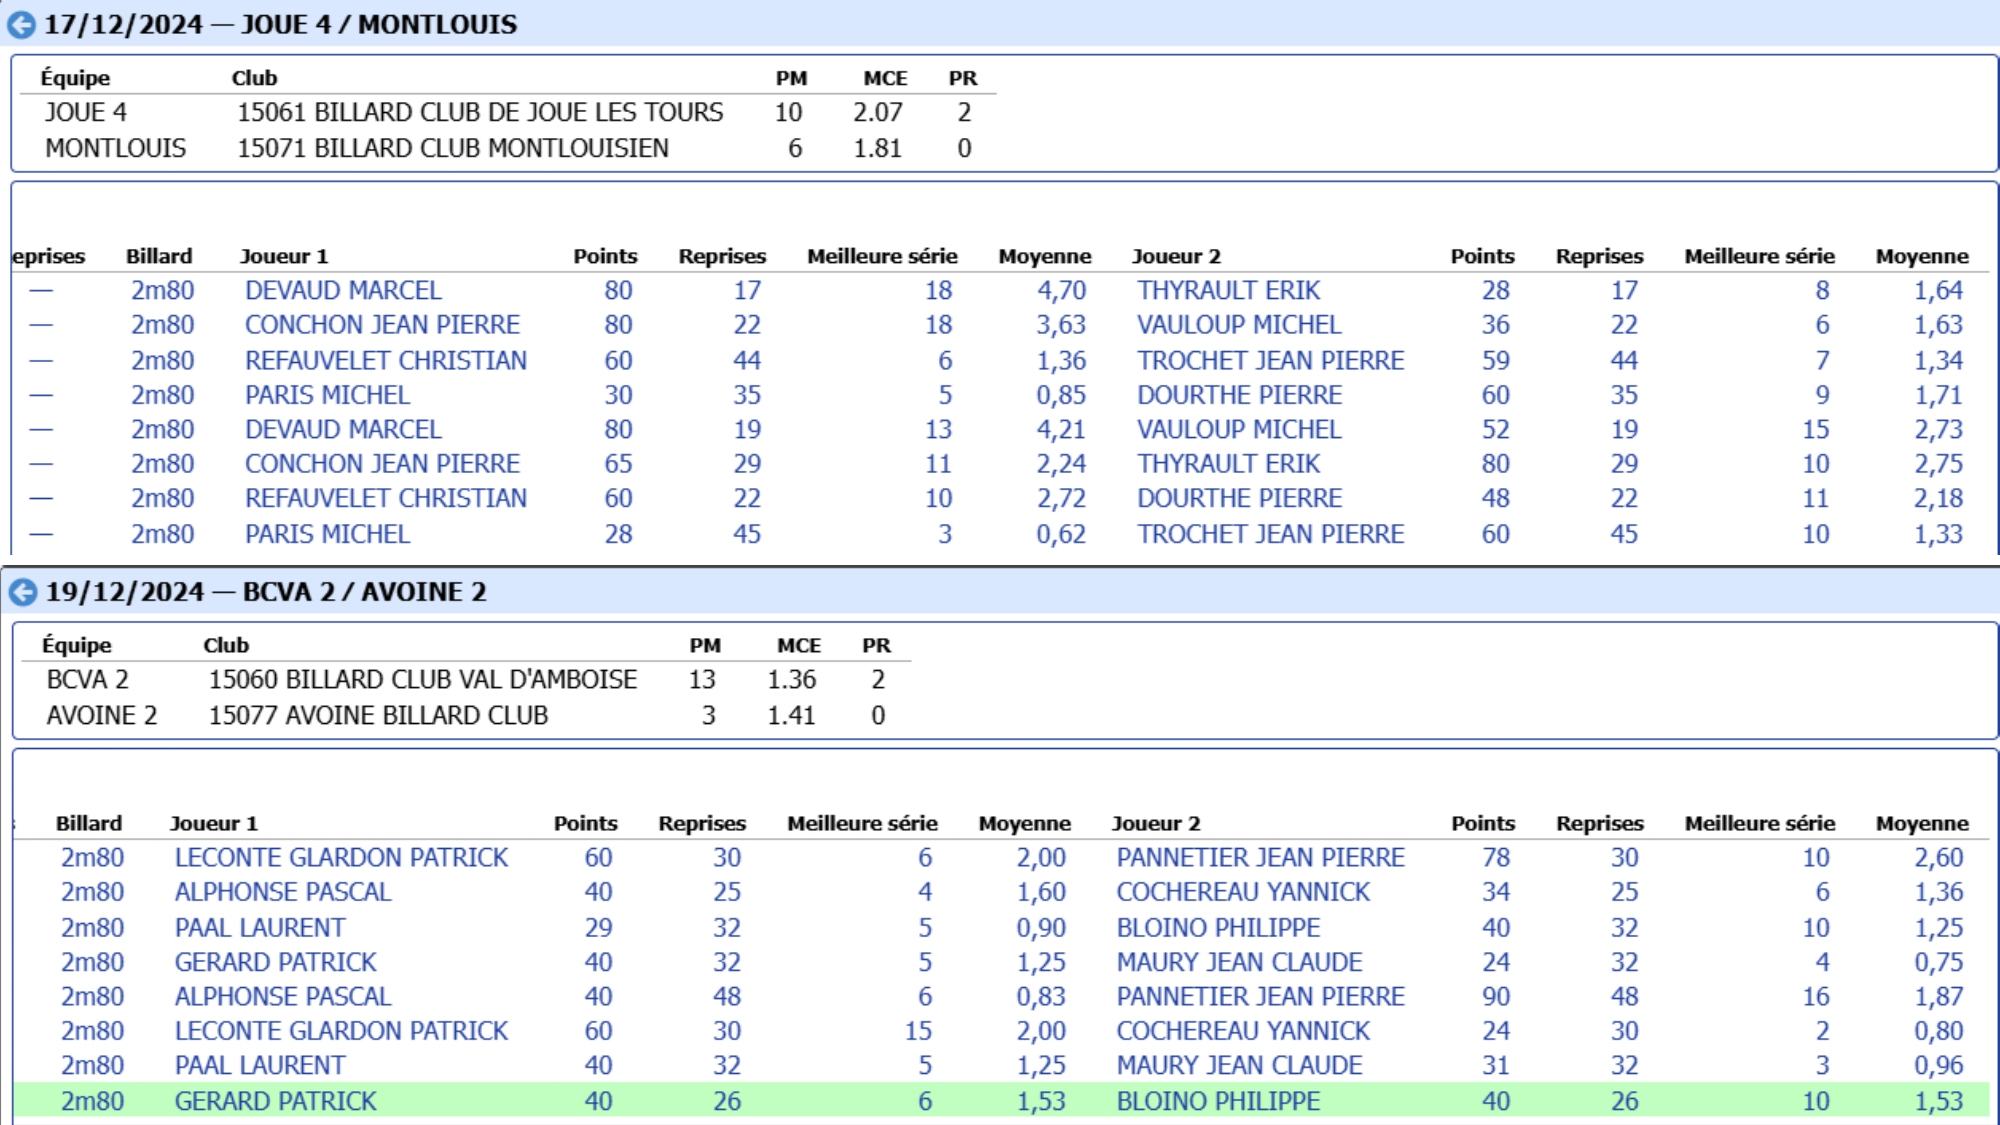Image resolution: width=2000 pixels, height=1125 pixels.
Task: Click COCHEREAU YANNICK with 0,80 moyenne
Action: click(1244, 1031)
